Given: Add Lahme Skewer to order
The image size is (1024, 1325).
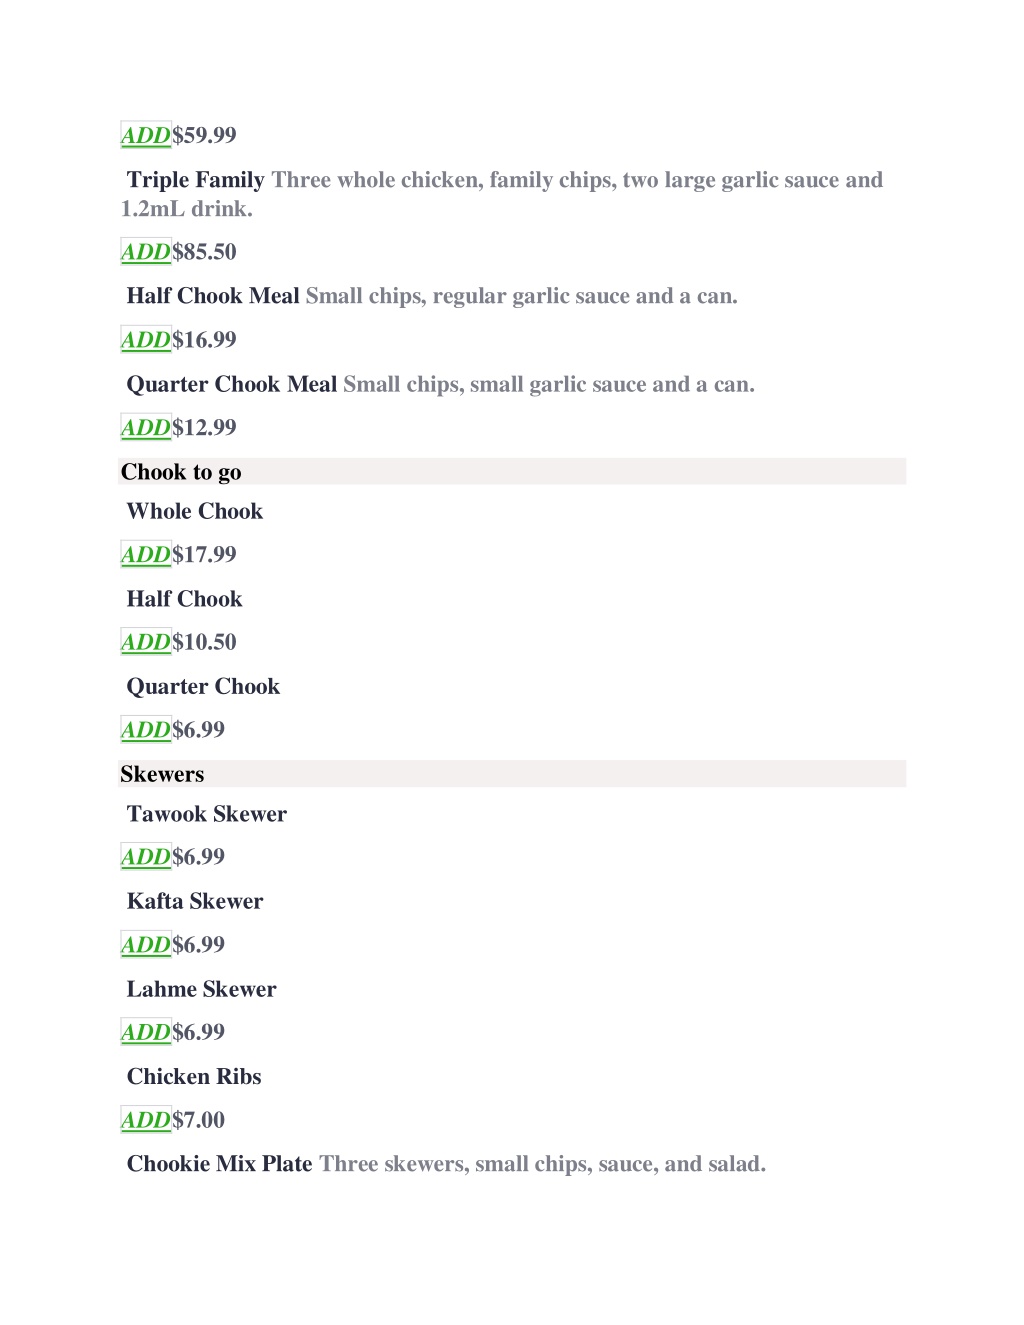Looking at the screenshot, I should click(146, 1032).
